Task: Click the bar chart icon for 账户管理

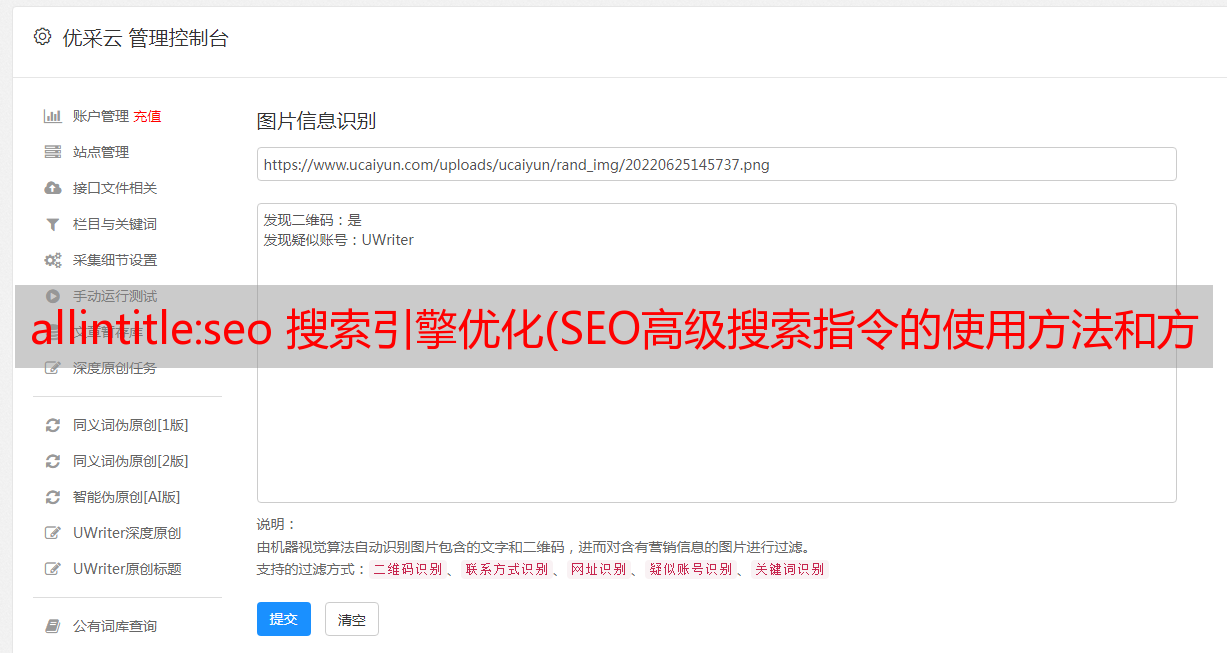Action: pos(53,116)
